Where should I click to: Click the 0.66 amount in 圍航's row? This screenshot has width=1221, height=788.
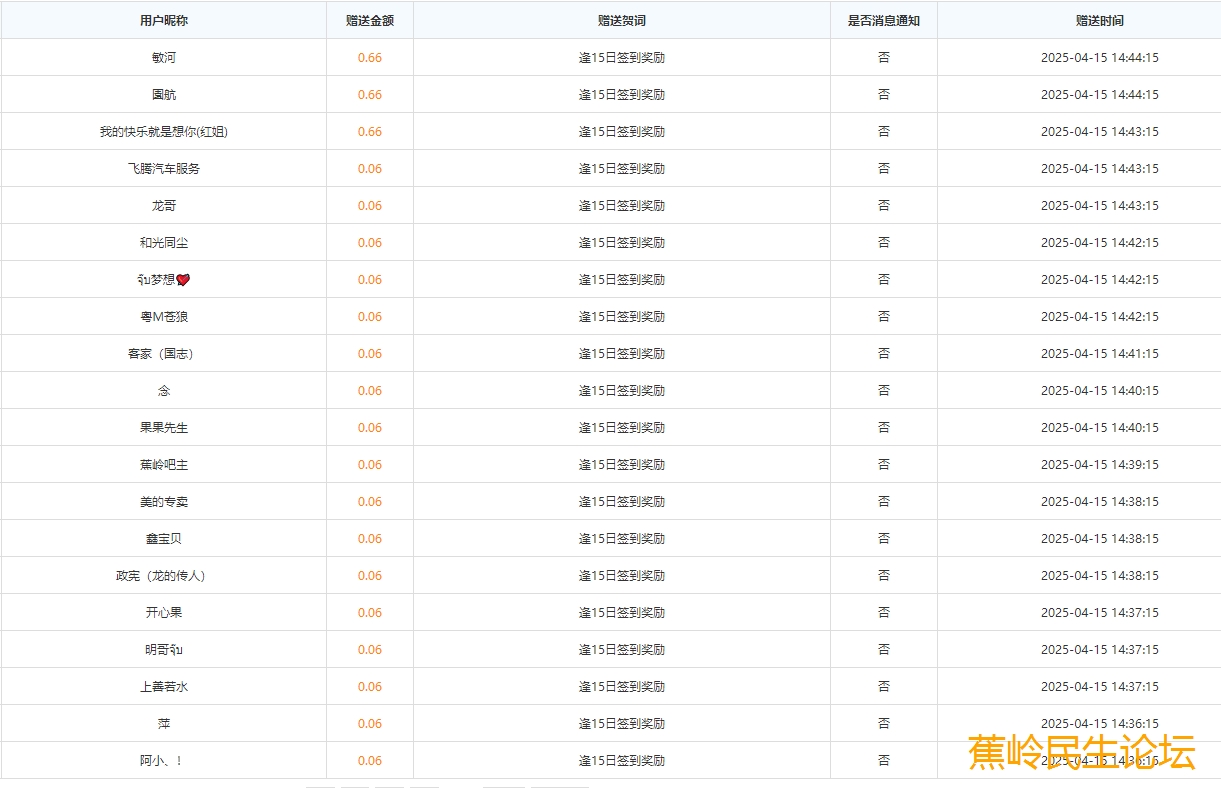(x=369, y=95)
